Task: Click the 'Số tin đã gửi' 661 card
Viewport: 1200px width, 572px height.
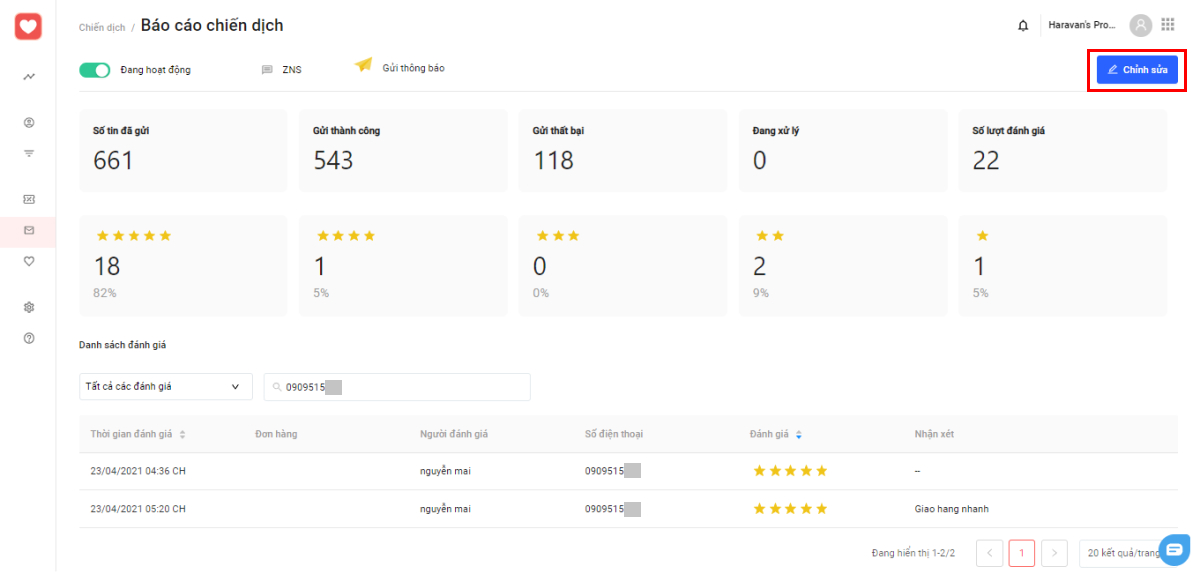Action: [x=183, y=150]
